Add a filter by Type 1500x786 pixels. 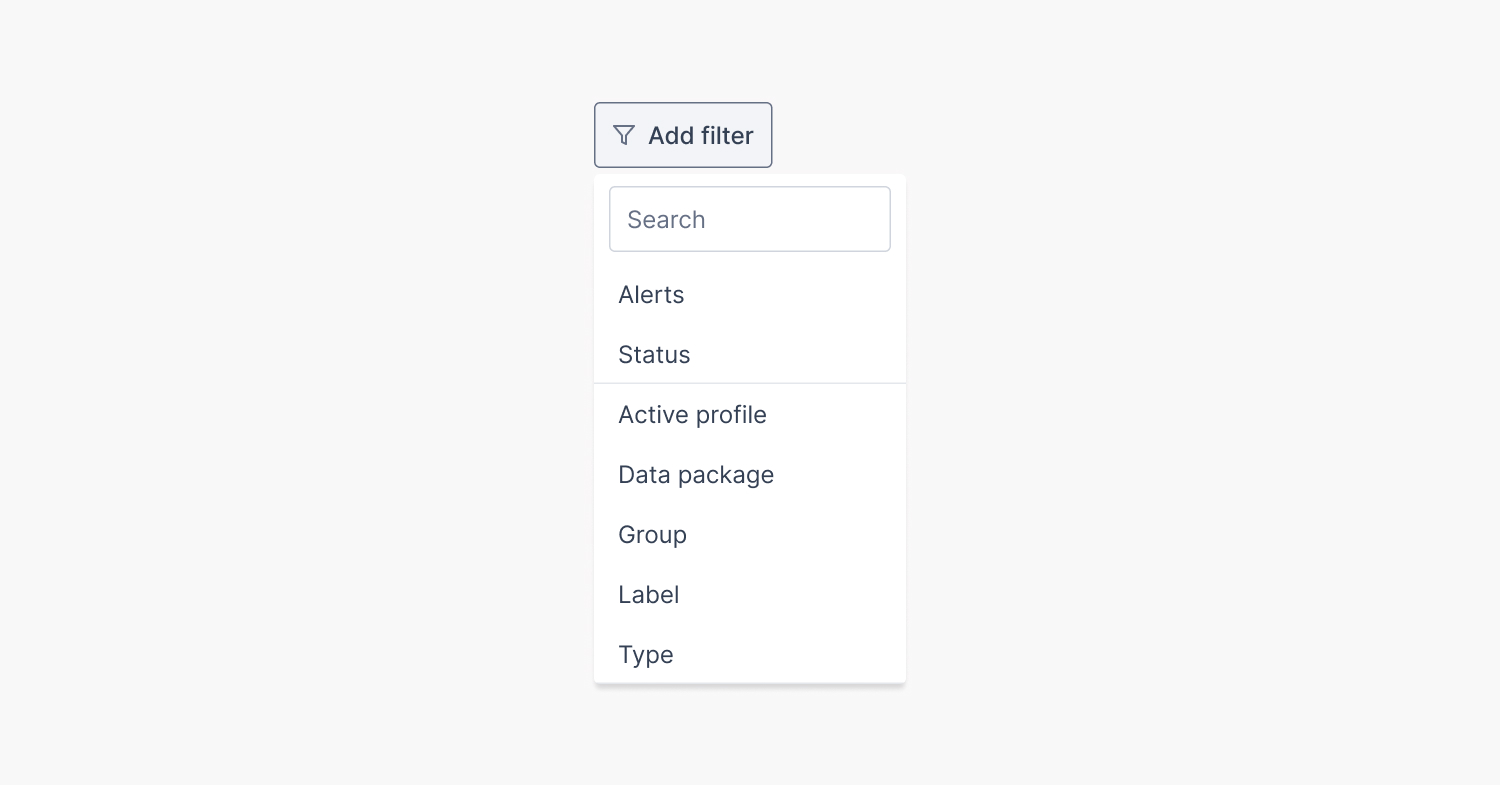645,655
